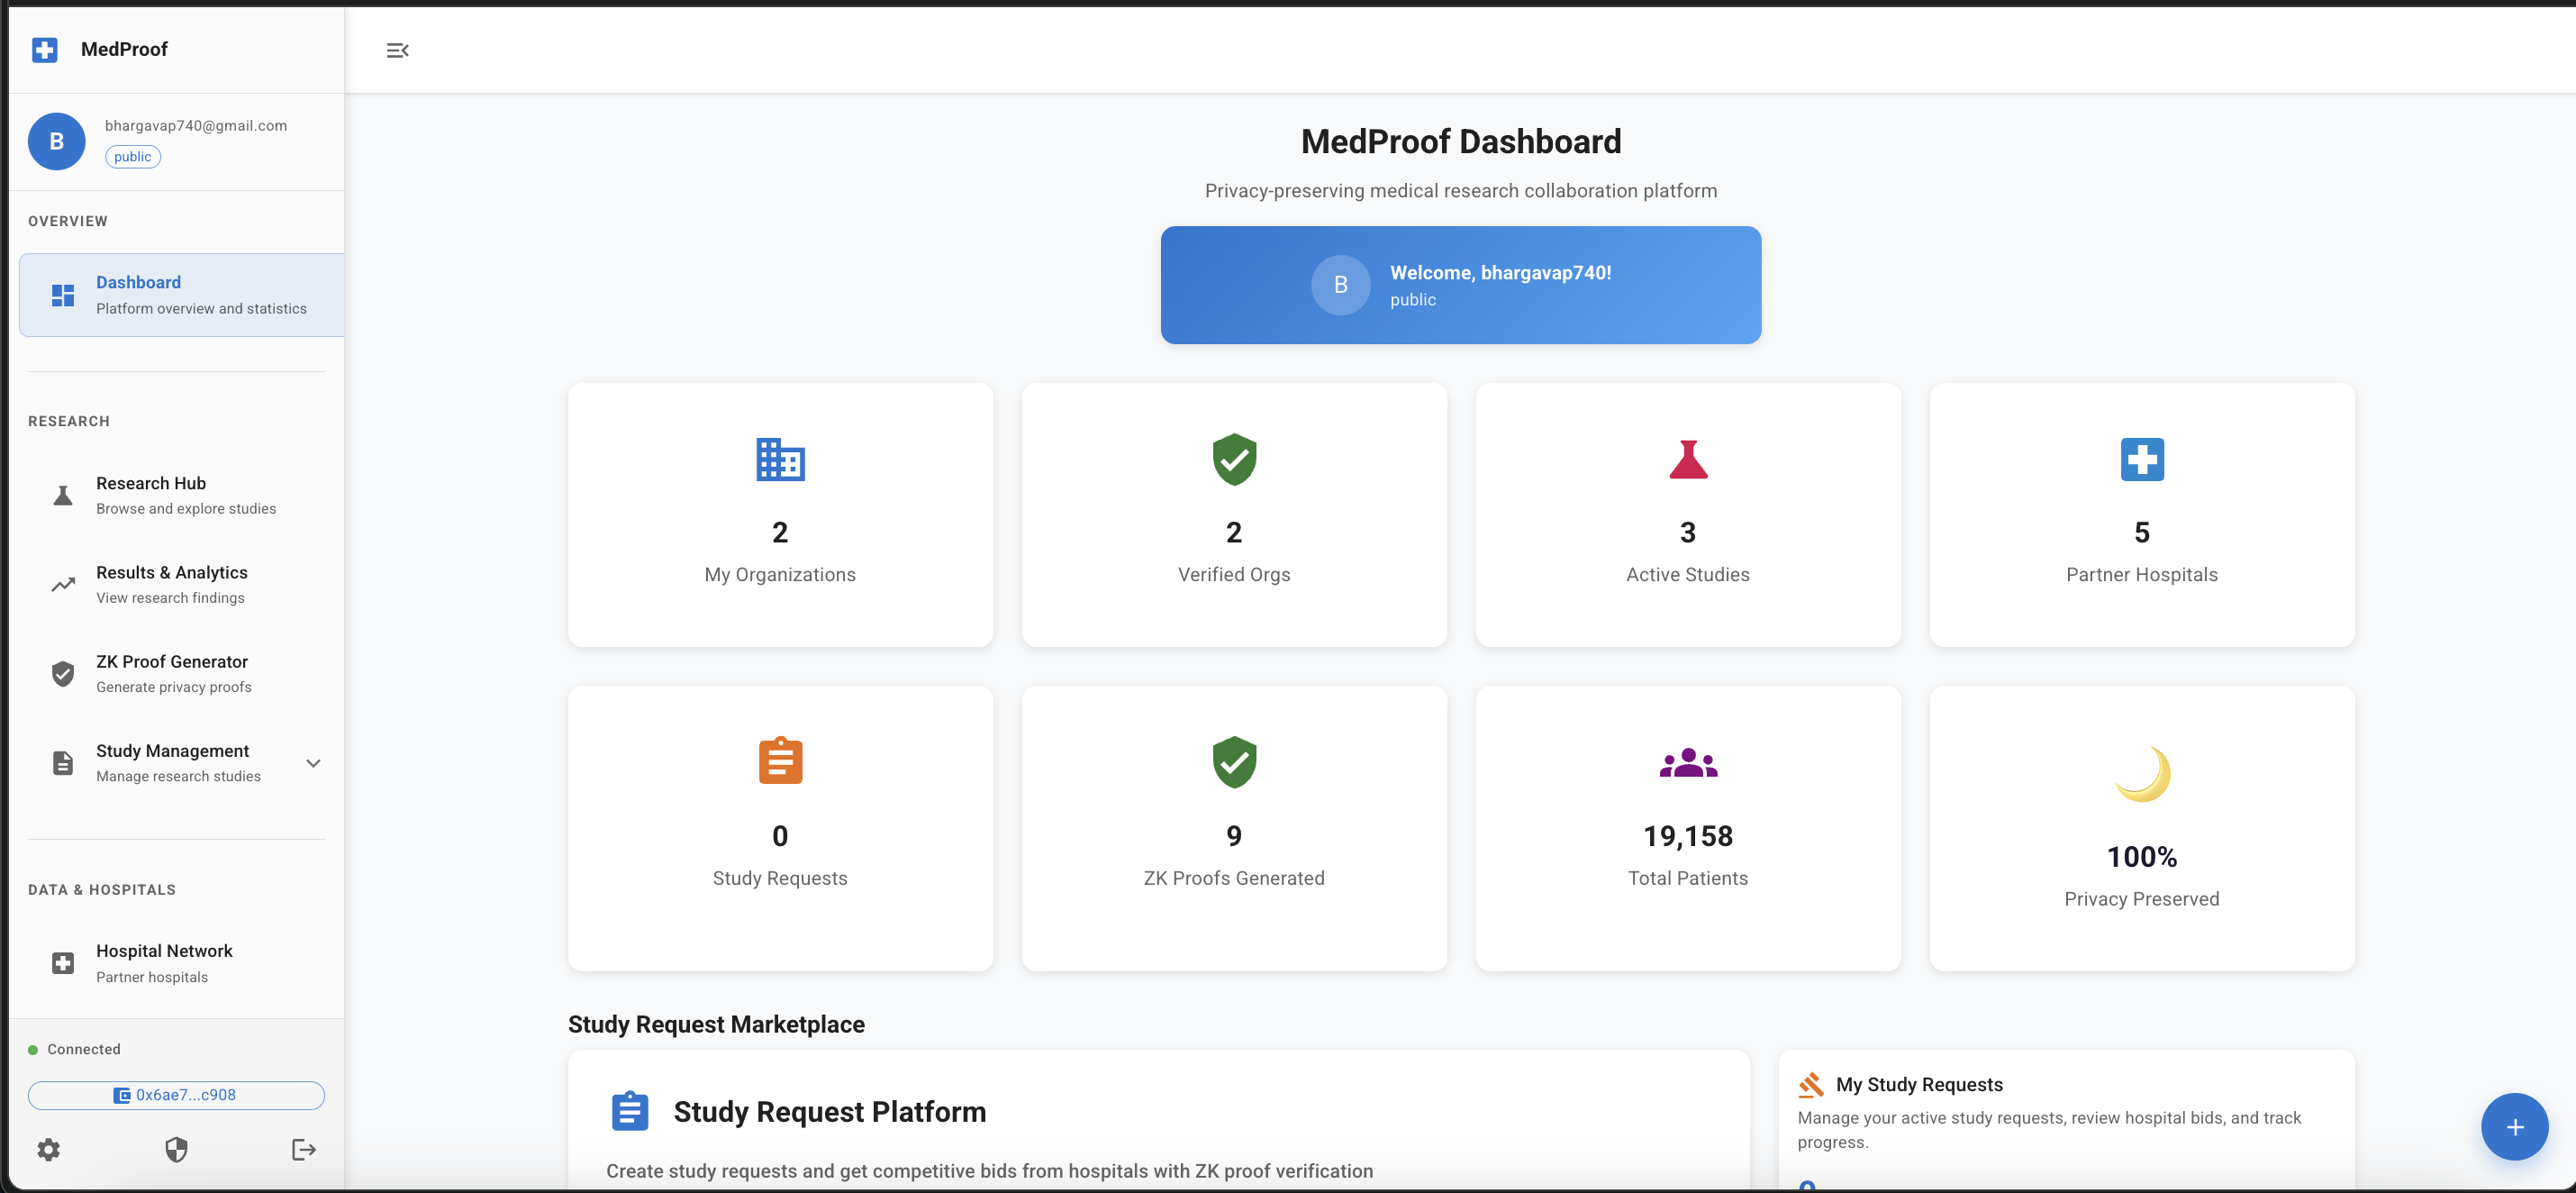2576x1193 pixels.
Task: Click the user avatar B in sidebar
Action: pyautogui.click(x=57, y=141)
